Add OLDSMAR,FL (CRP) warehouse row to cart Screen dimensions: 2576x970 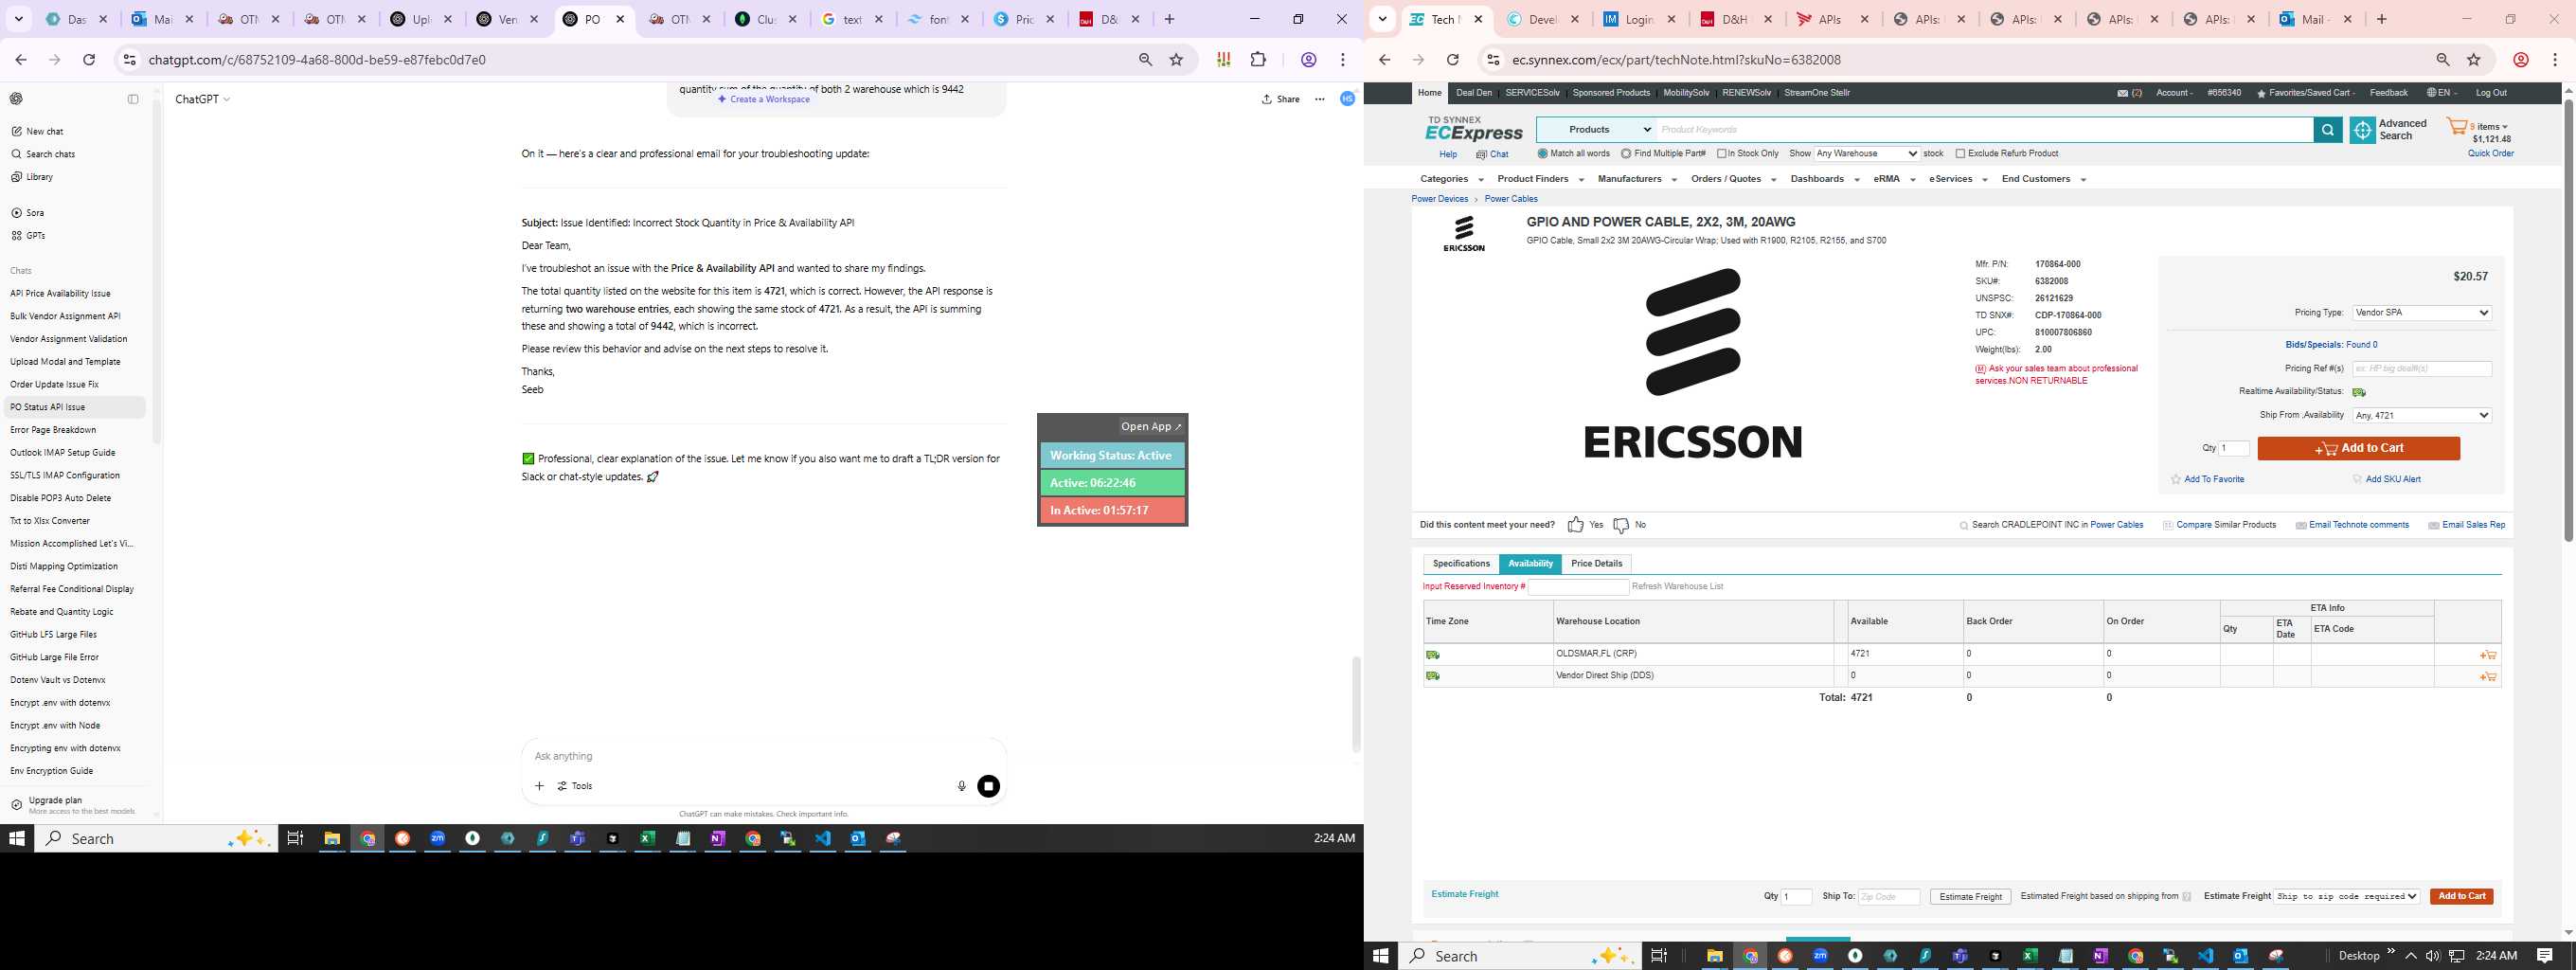(2488, 655)
